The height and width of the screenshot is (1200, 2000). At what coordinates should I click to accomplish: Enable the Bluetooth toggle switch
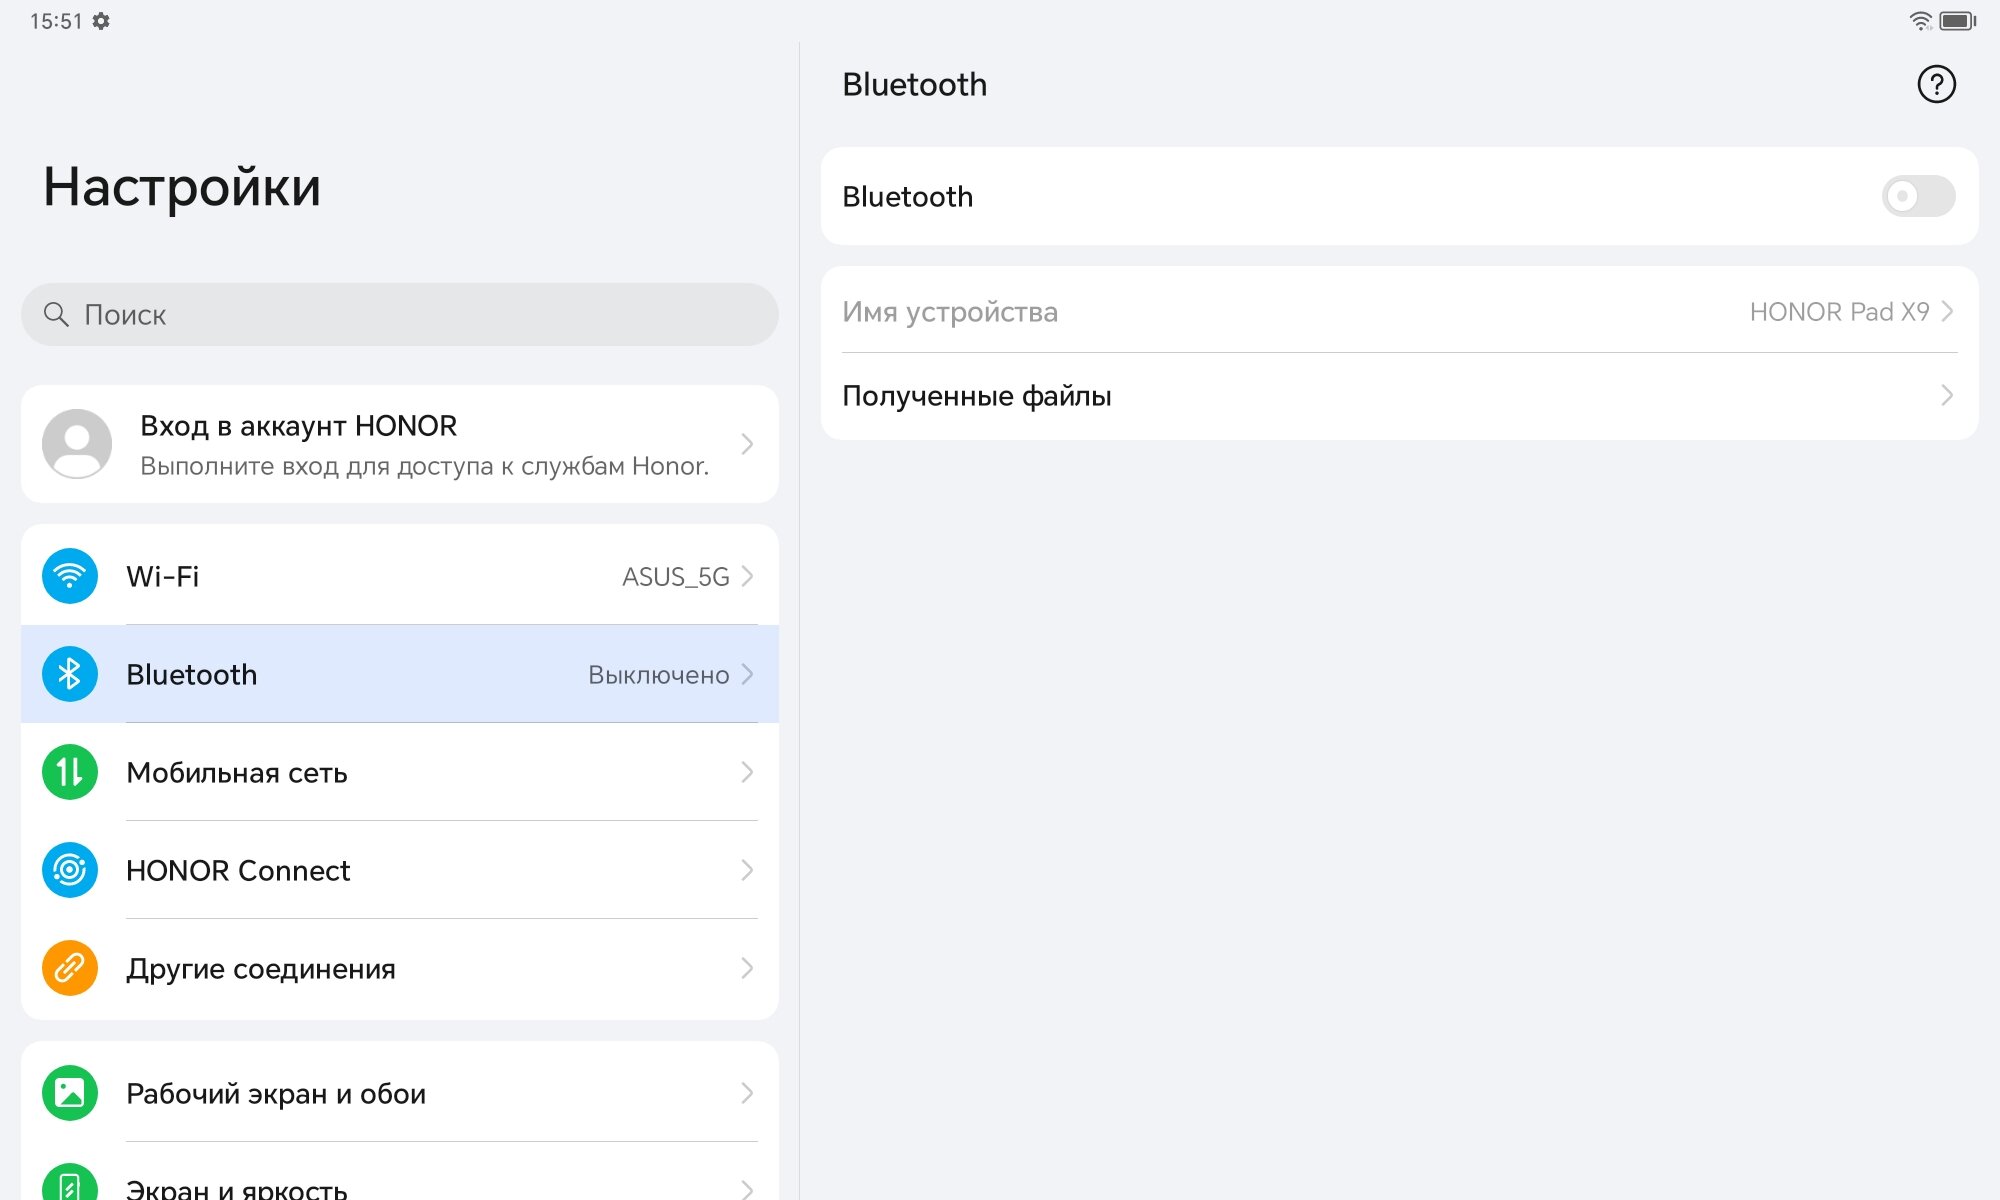point(1918,196)
